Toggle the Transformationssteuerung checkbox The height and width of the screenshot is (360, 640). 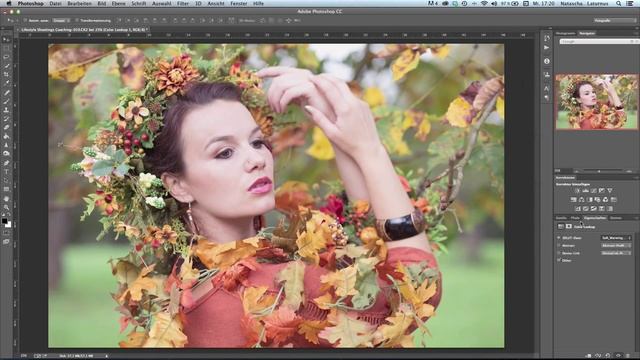[77, 20]
